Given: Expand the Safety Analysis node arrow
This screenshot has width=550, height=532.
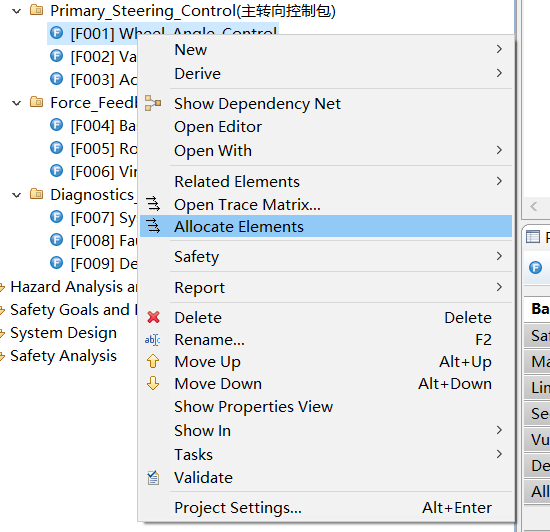Looking at the screenshot, I should point(2,356).
